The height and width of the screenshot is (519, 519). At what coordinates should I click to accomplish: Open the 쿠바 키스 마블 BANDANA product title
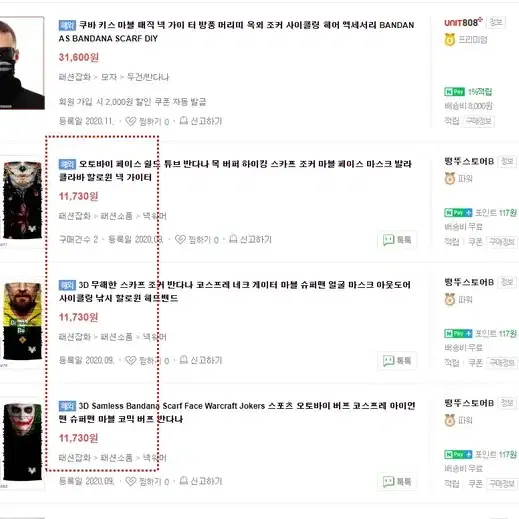pos(236,32)
